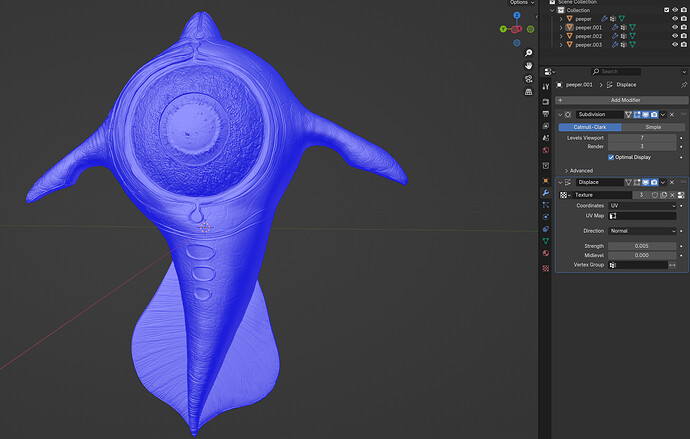Open texture settings in Texture tab icon
The image size is (690, 439).
pyautogui.click(x=681, y=195)
